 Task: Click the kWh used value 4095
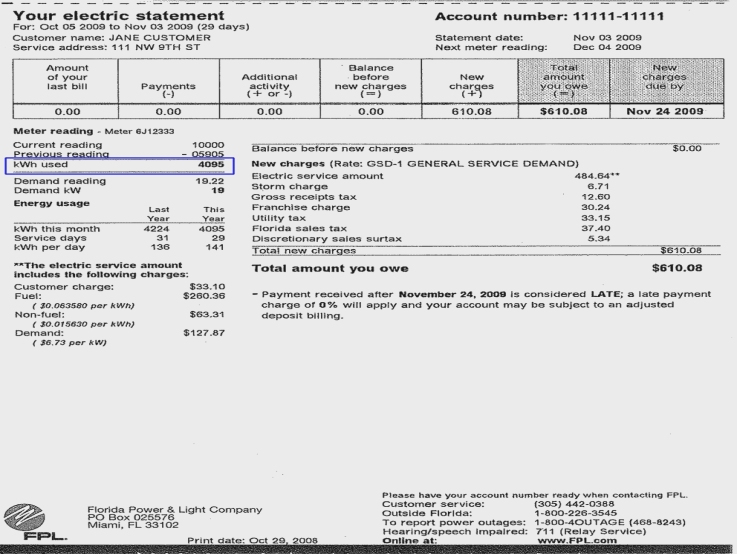point(211,164)
